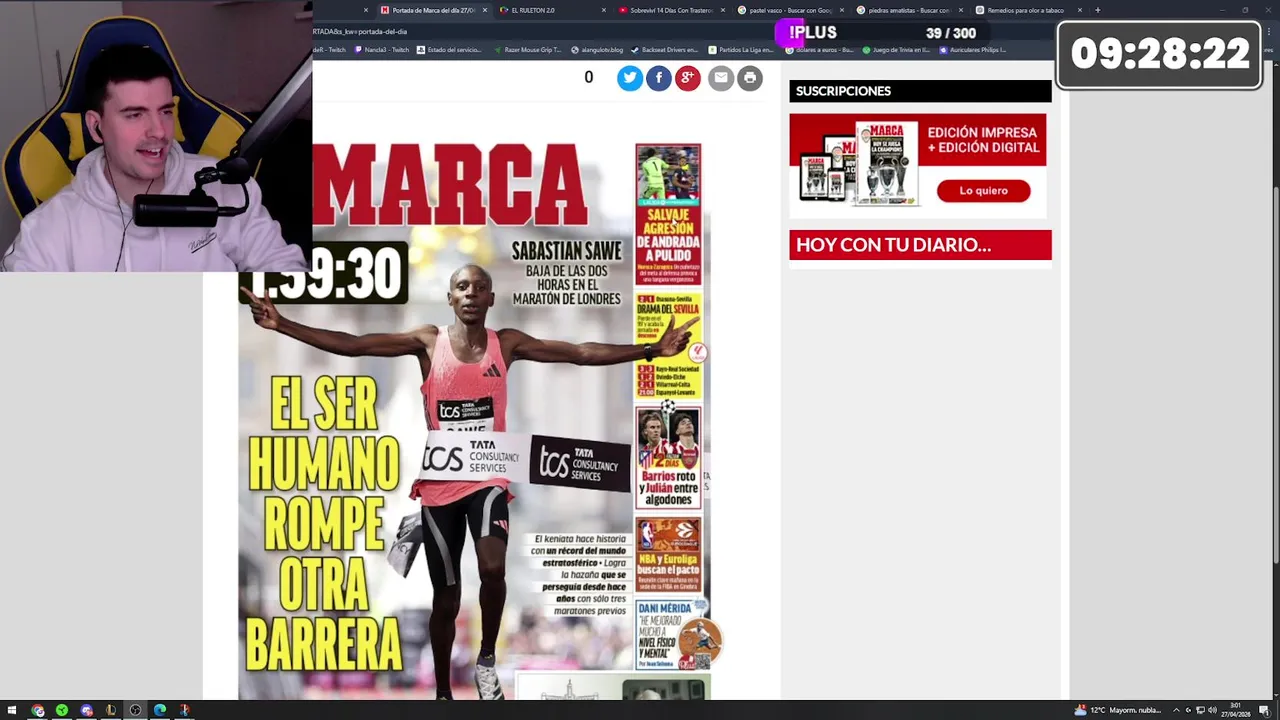The width and height of the screenshot is (1280, 720).
Task: Open the Windows Start menu
Action: point(12,710)
